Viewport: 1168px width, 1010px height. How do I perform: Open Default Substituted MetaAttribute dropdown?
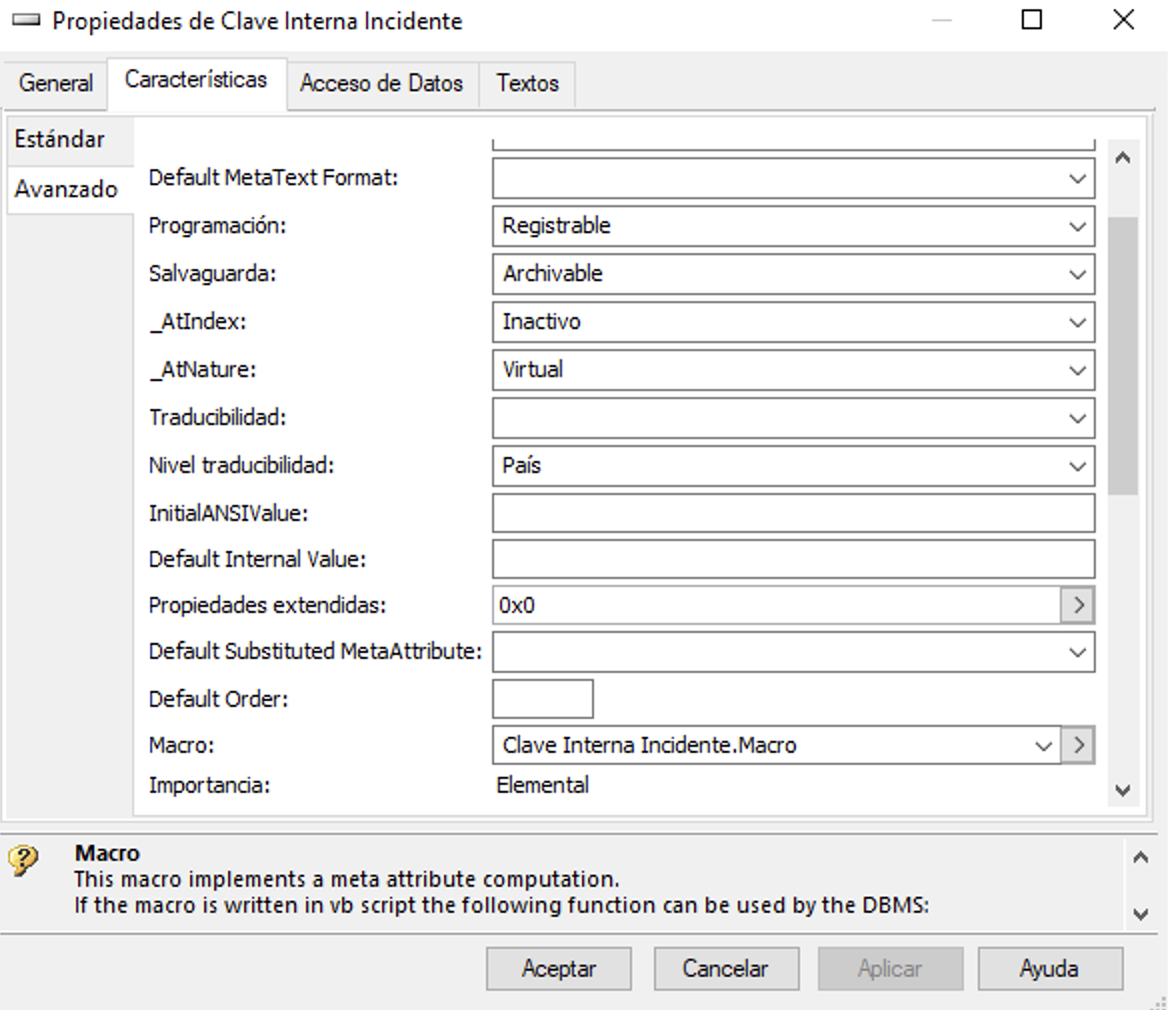coord(1077,652)
